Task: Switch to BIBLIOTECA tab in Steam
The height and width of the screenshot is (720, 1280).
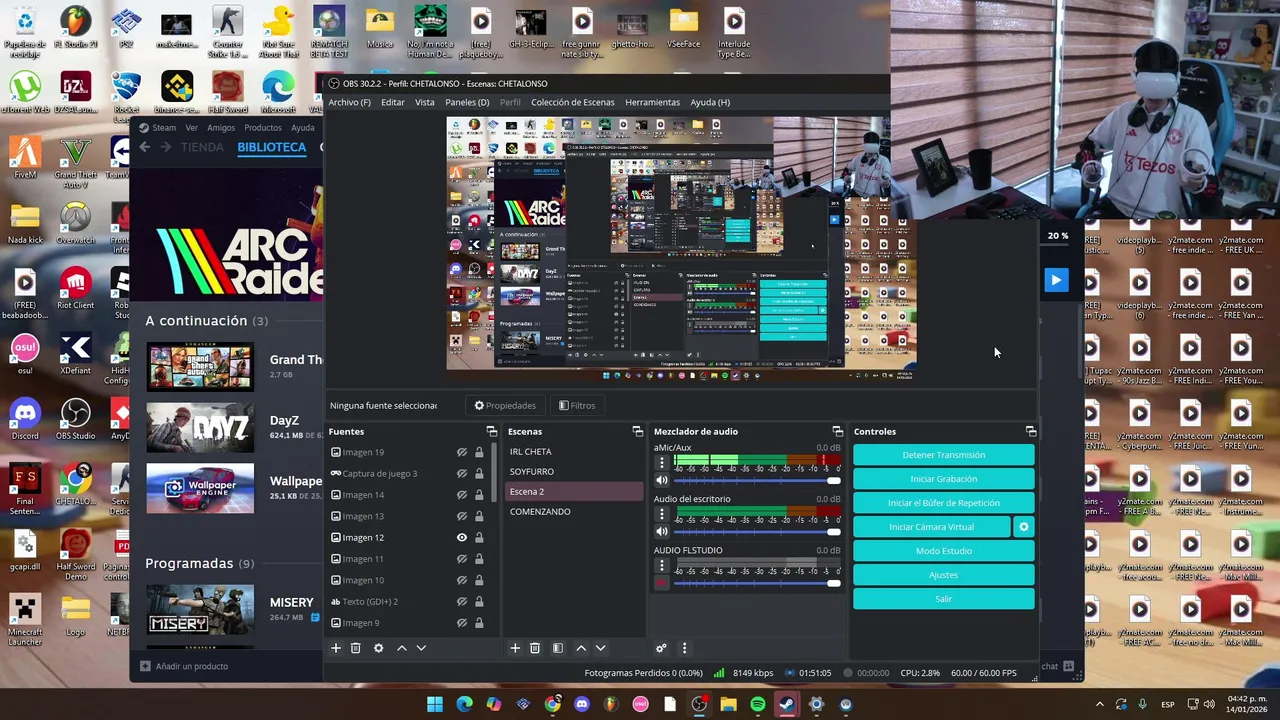Action: tap(271, 147)
